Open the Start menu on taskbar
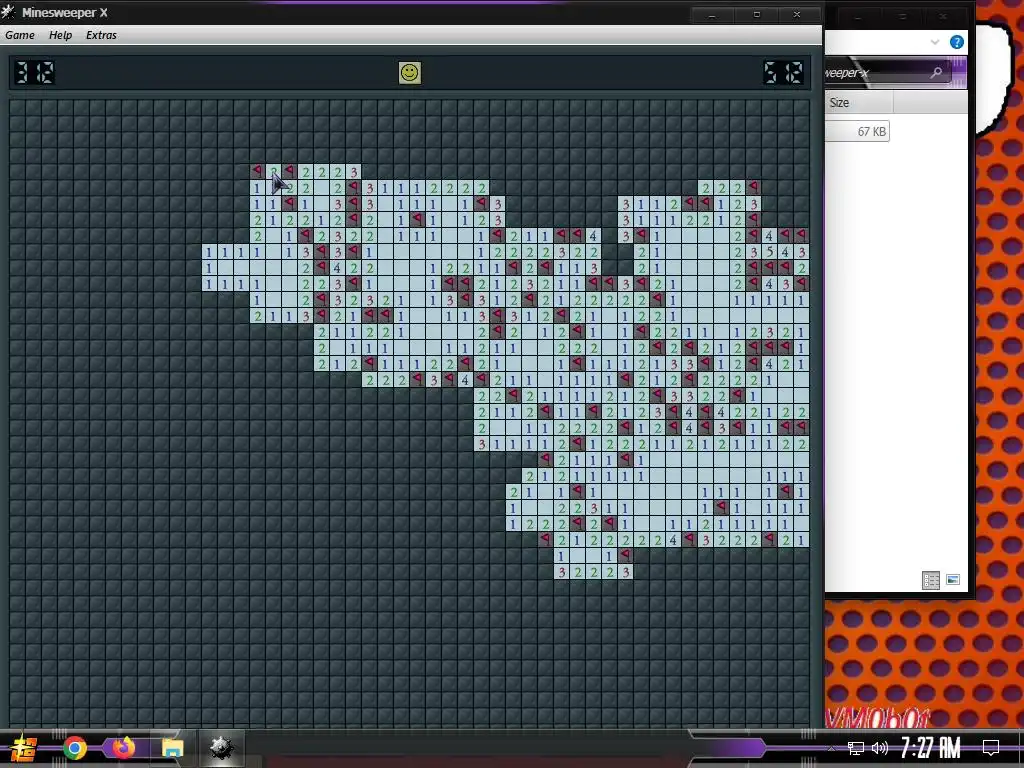The image size is (1024, 768). tap(24, 748)
